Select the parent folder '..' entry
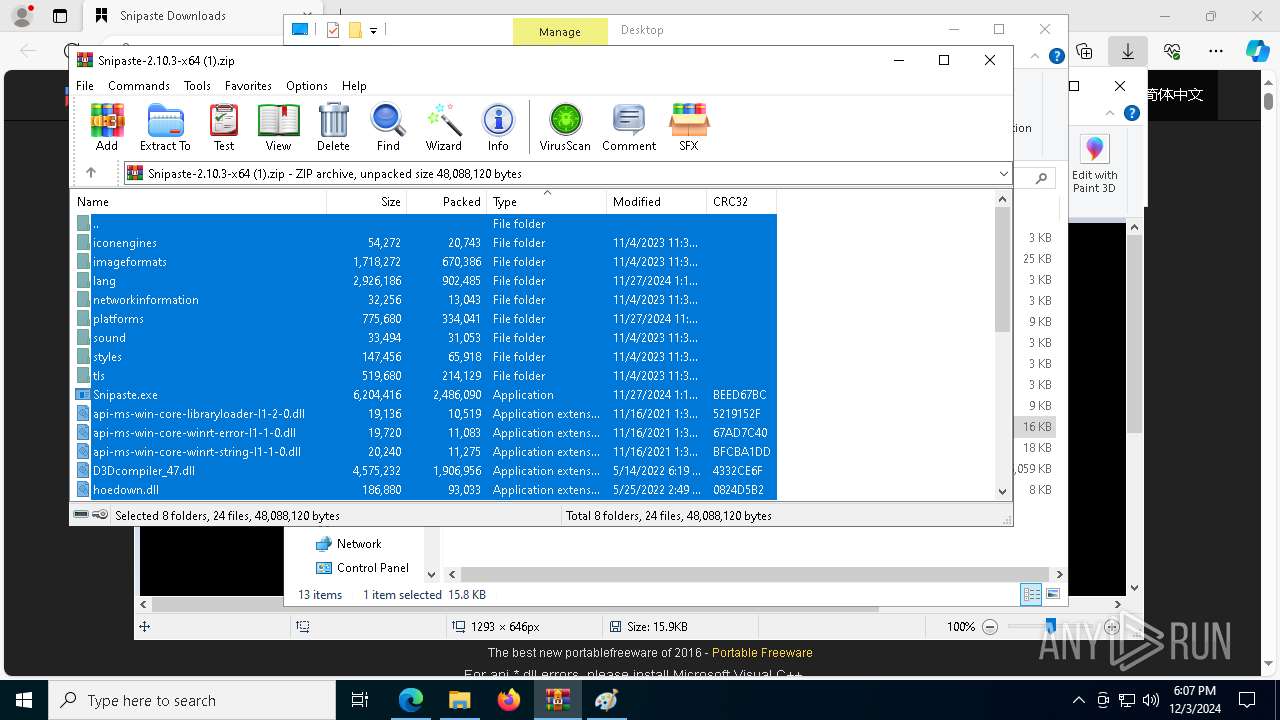This screenshot has height=720, width=1280. (425, 224)
